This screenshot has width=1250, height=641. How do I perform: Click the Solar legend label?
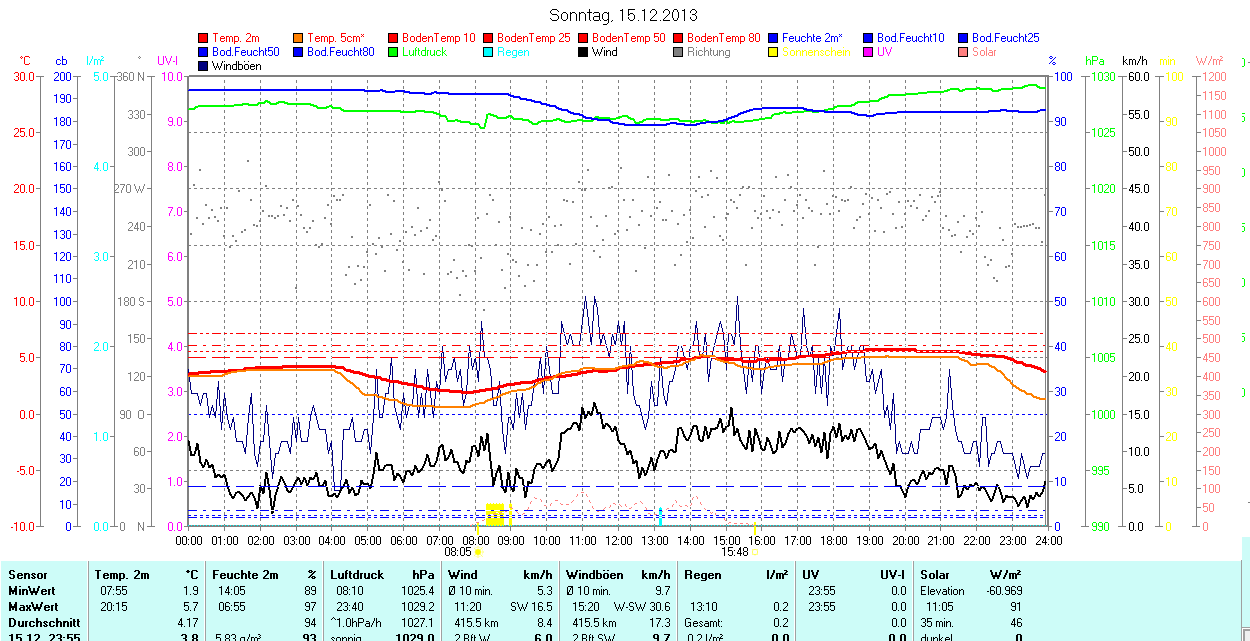pyautogui.click(x=984, y=52)
